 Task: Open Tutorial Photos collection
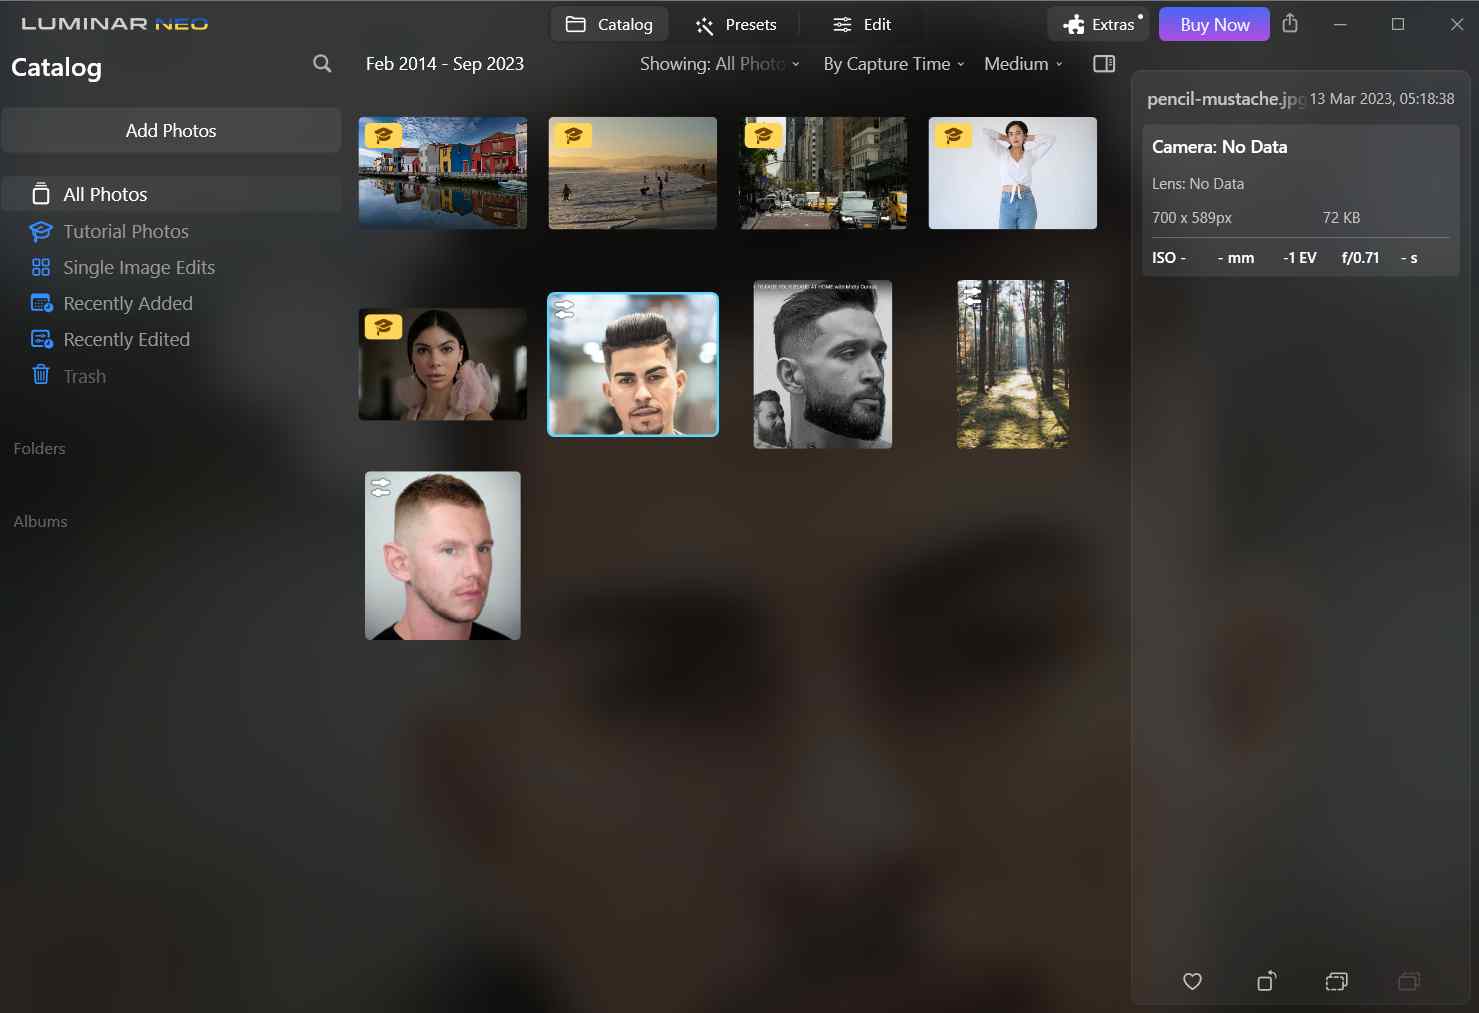pos(125,231)
